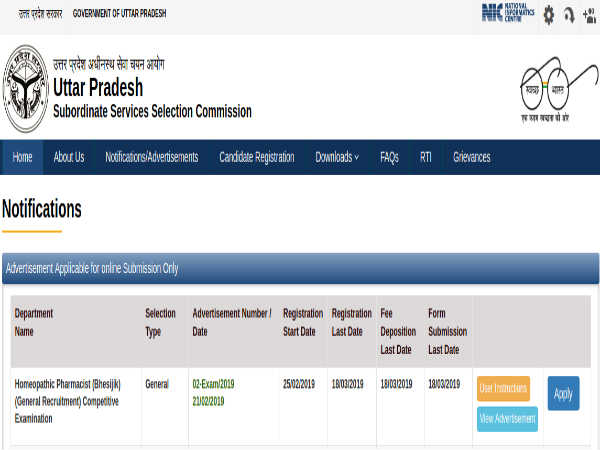This screenshot has width=600, height=450.
Task: Open User Instructions for Homeopathic Pharmacist
Action: (503, 388)
